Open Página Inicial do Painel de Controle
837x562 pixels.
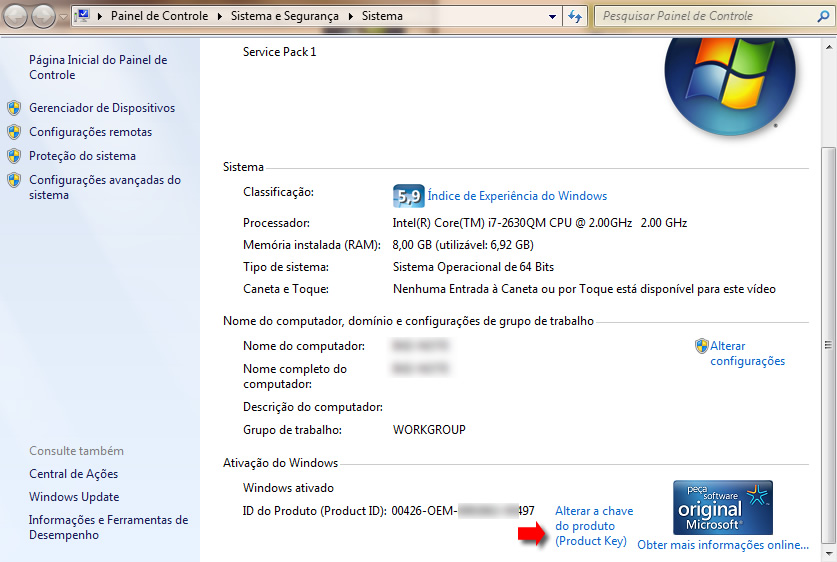click(x=98, y=67)
